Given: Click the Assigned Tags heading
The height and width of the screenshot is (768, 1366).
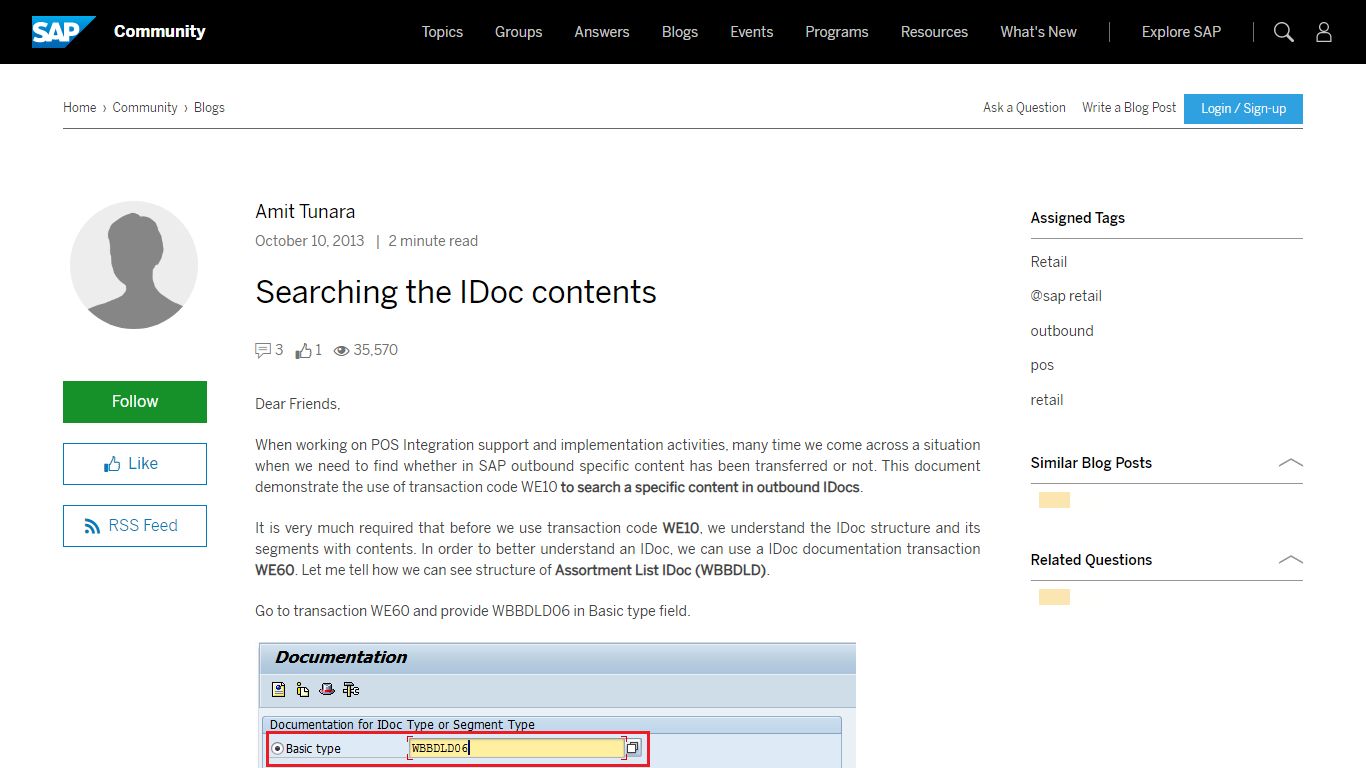Looking at the screenshot, I should tap(1078, 218).
